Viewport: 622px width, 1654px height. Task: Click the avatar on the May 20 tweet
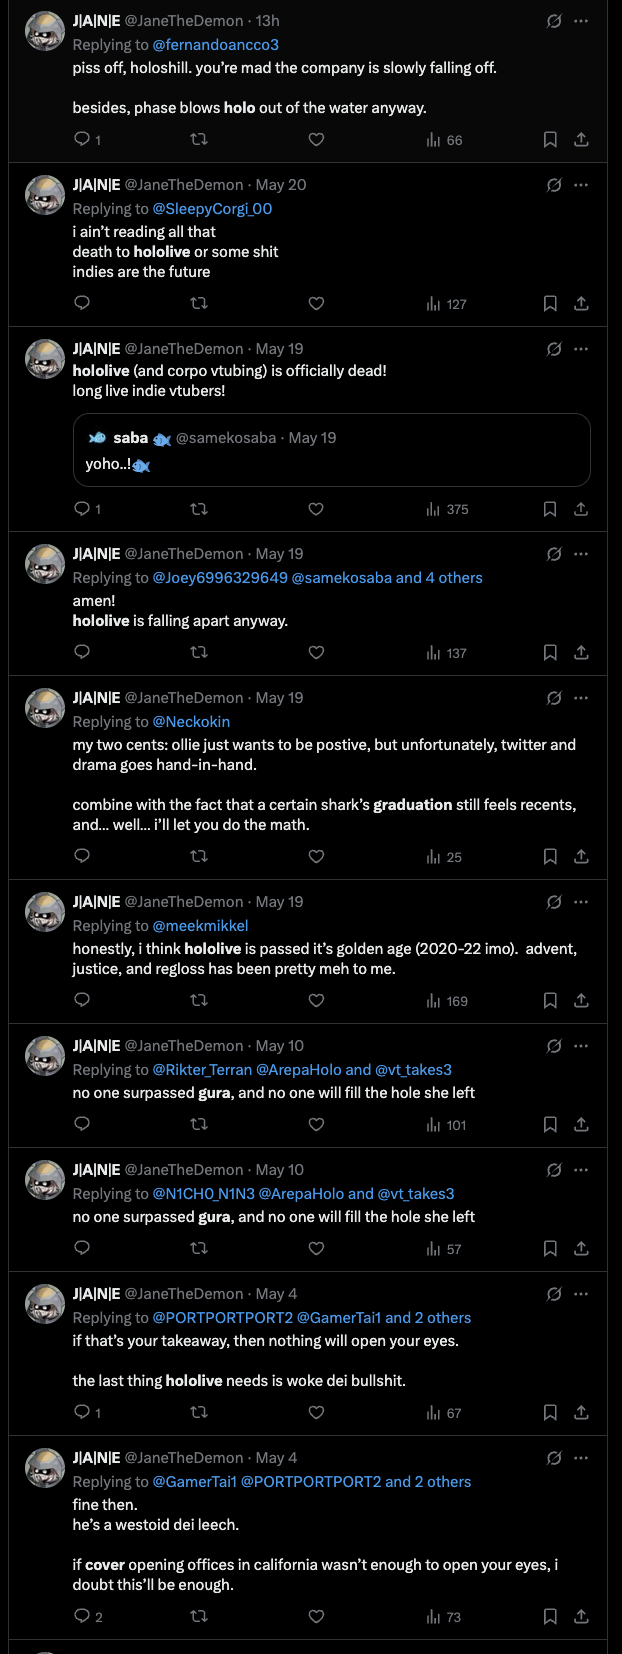(45, 195)
